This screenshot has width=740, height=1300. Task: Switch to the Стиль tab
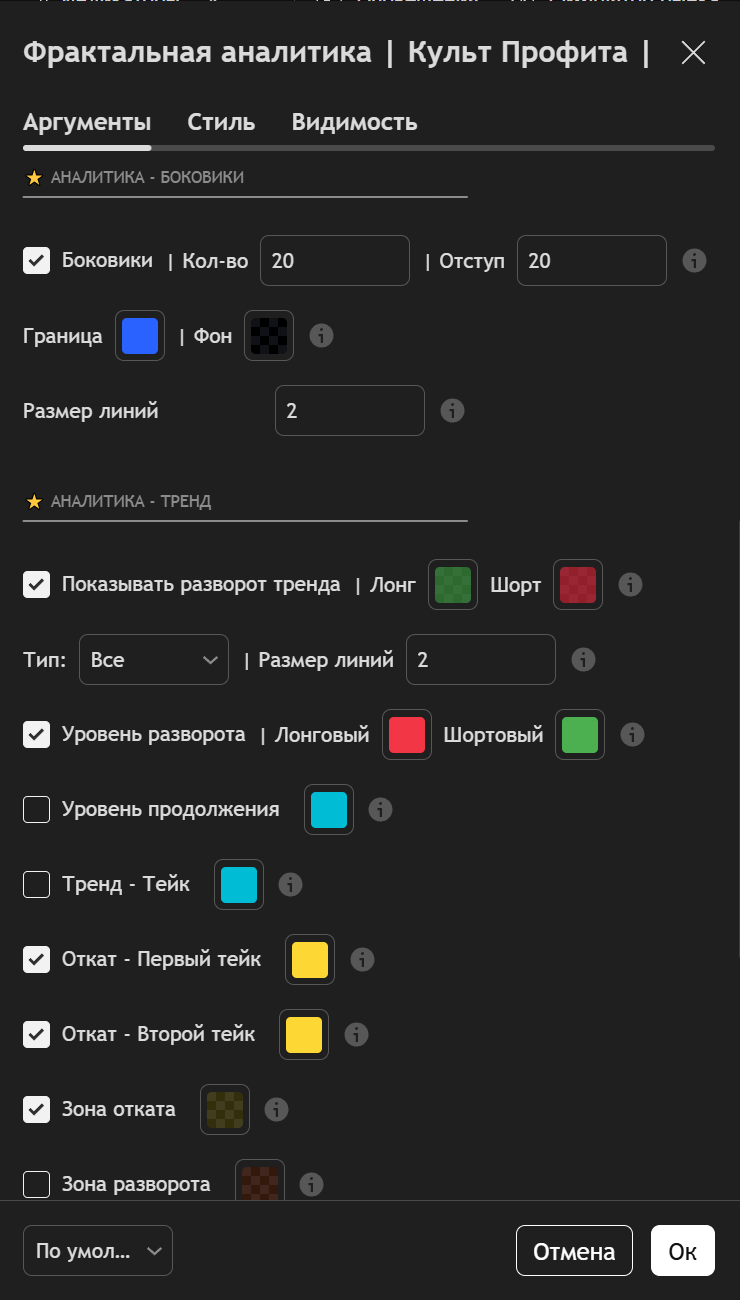[x=221, y=123]
